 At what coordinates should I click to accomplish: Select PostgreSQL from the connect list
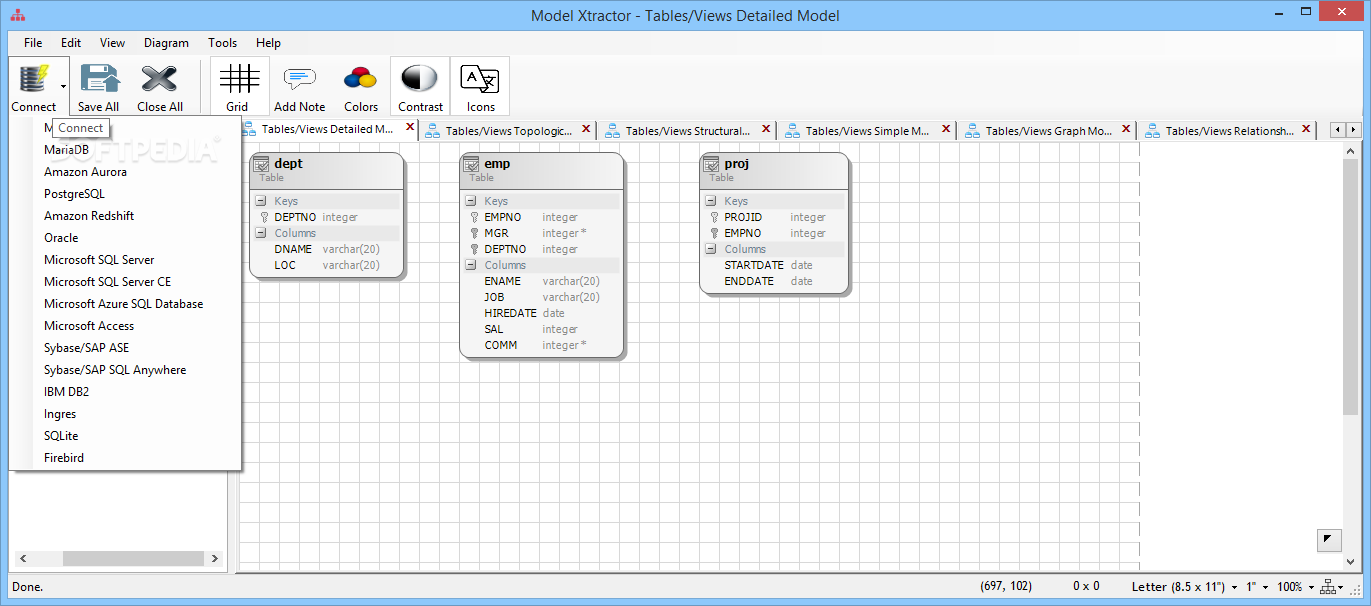pyautogui.click(x=125, y=194)
